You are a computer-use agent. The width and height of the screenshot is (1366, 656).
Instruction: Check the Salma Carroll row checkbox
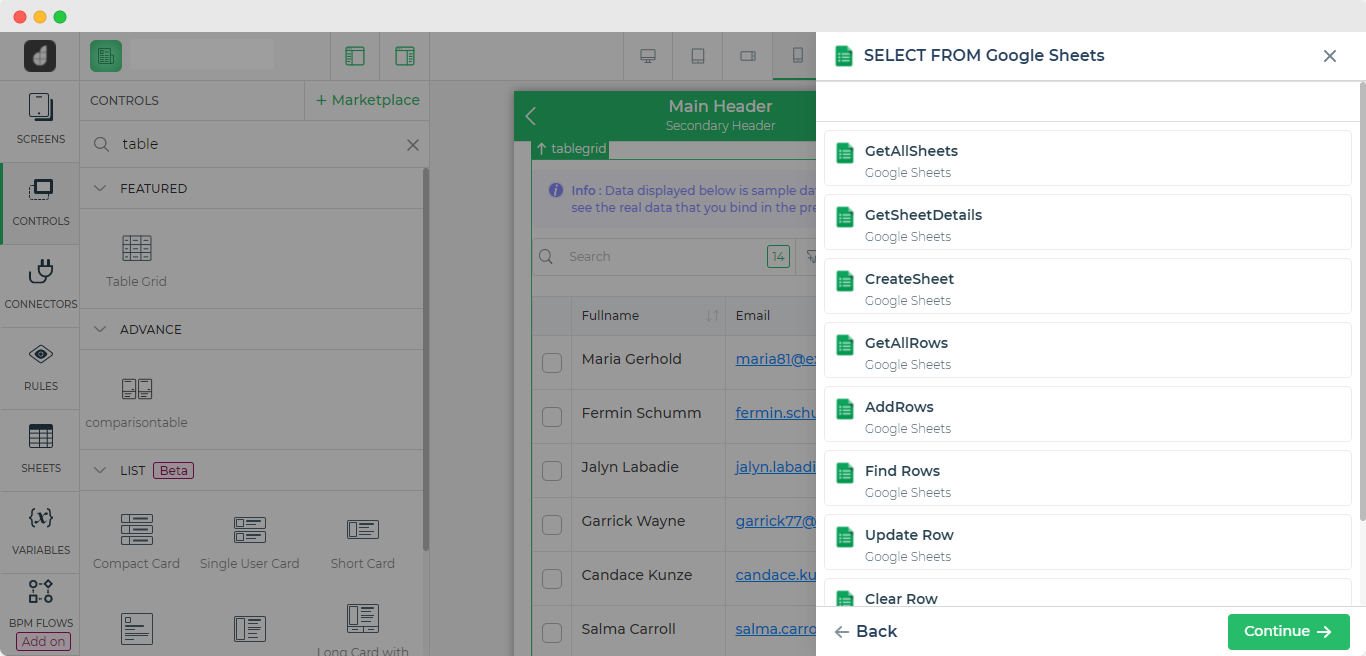click(x=552, y=633)
